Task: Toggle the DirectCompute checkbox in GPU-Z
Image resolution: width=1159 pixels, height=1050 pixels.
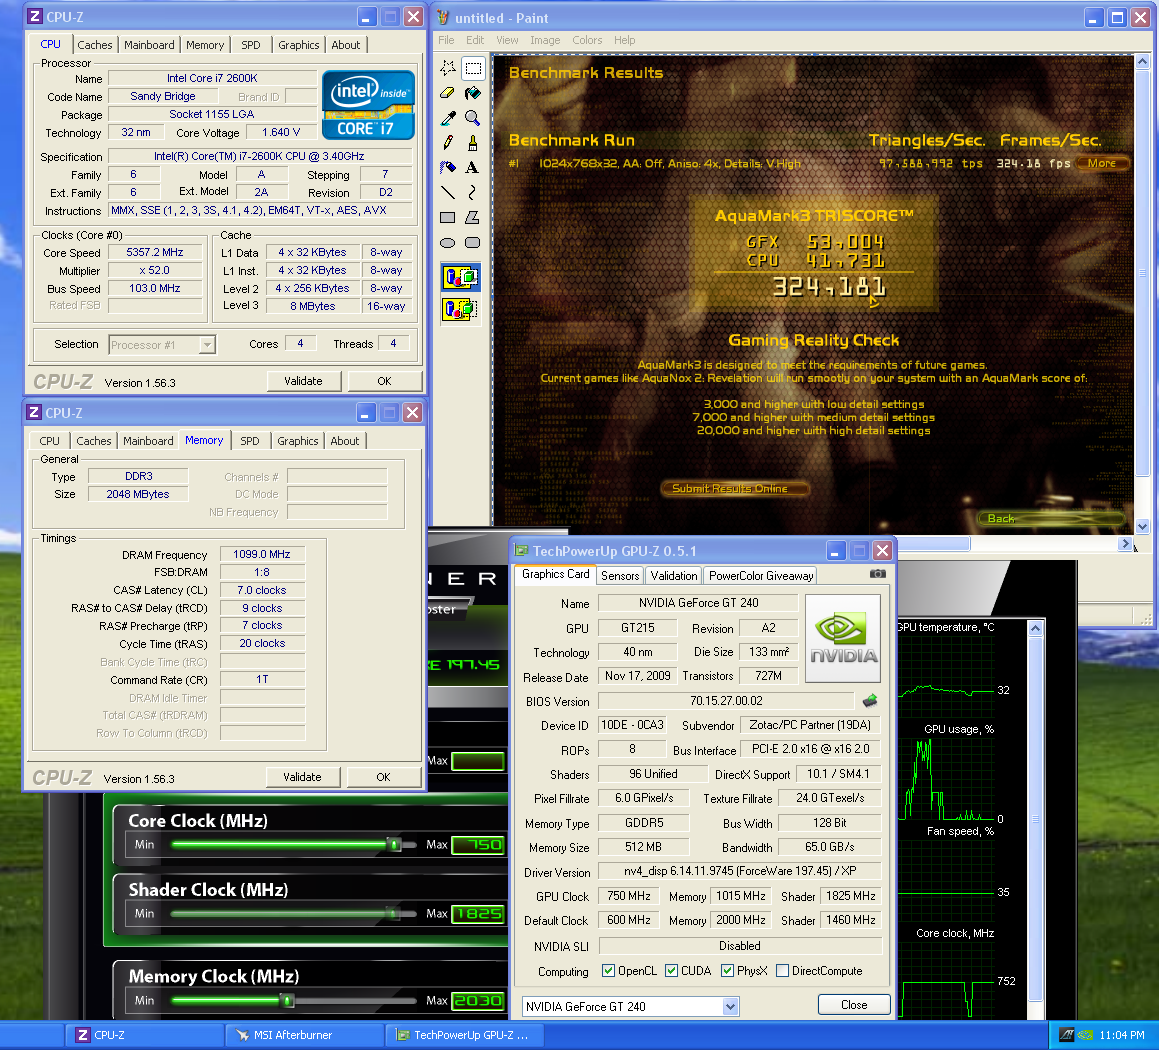Action: click(x=783, y=971)
